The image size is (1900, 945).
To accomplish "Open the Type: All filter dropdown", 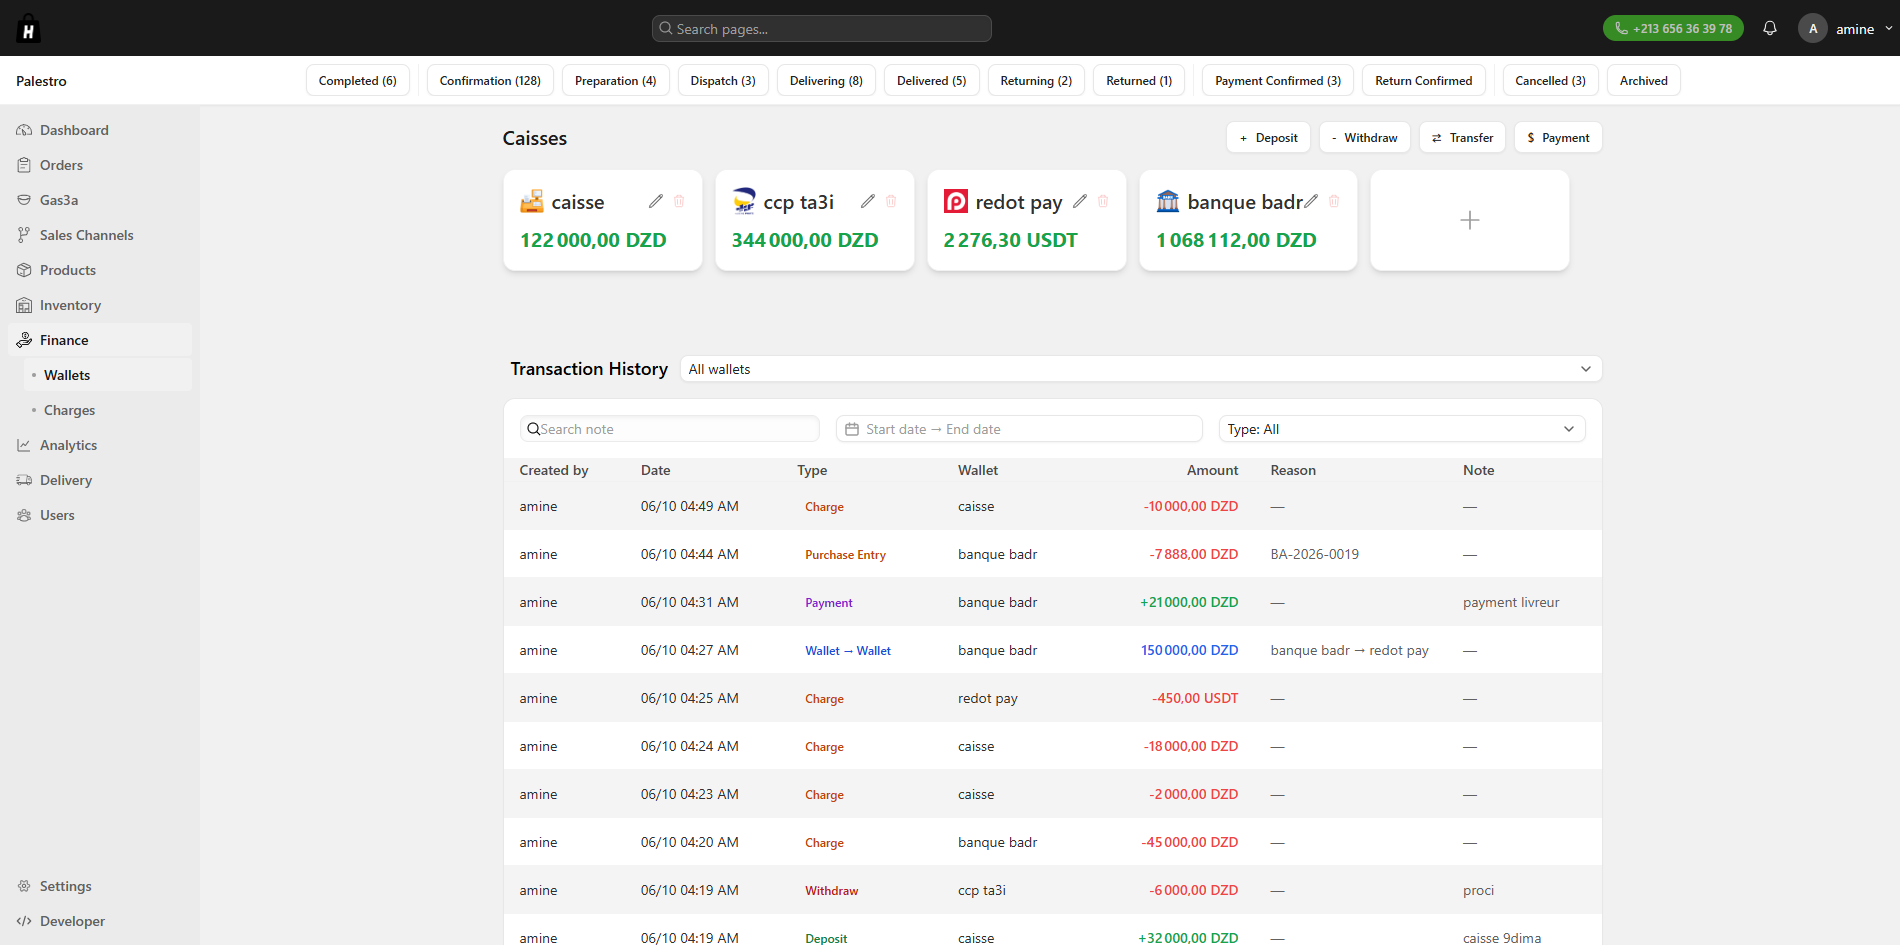I will pos(1402,429).
